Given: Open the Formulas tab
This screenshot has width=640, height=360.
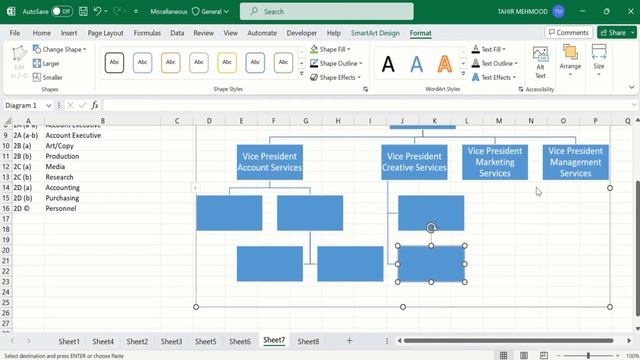Looking at the screenshot, I should pos(147,33).
